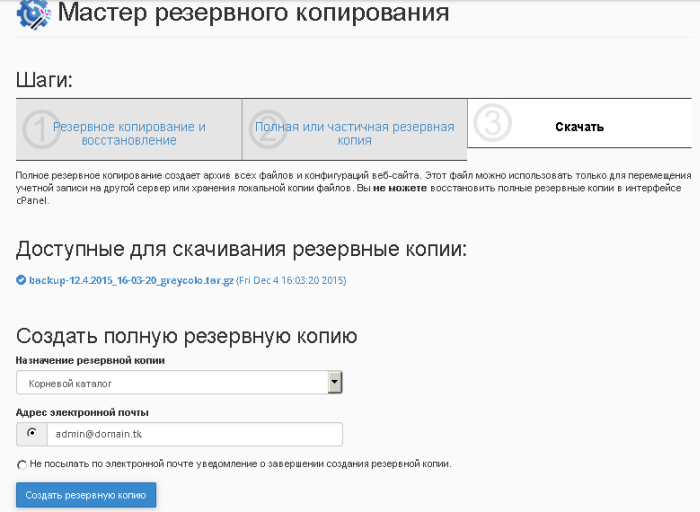Screen dimensions: 700x512
Task: Click the 'Шаги:' heading
Action: pos(44,80)
